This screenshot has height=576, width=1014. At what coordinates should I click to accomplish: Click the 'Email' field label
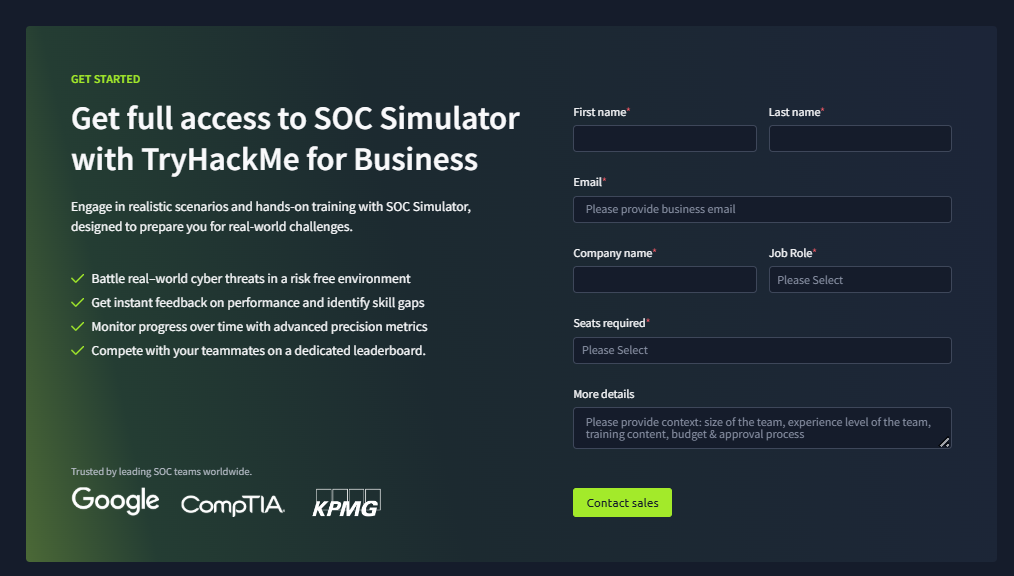589,182
